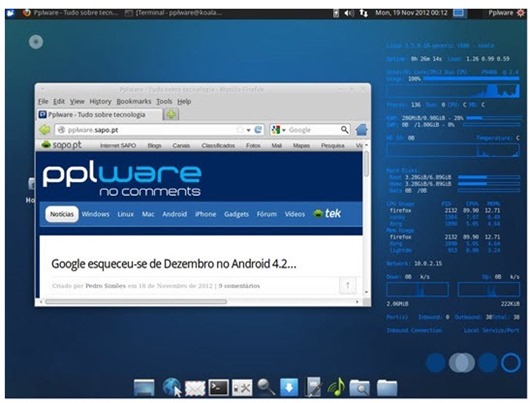Screen dimensions: 530x403
Task: Open the Pesquisa link in the SAPO bar
Action: (333, 146)
